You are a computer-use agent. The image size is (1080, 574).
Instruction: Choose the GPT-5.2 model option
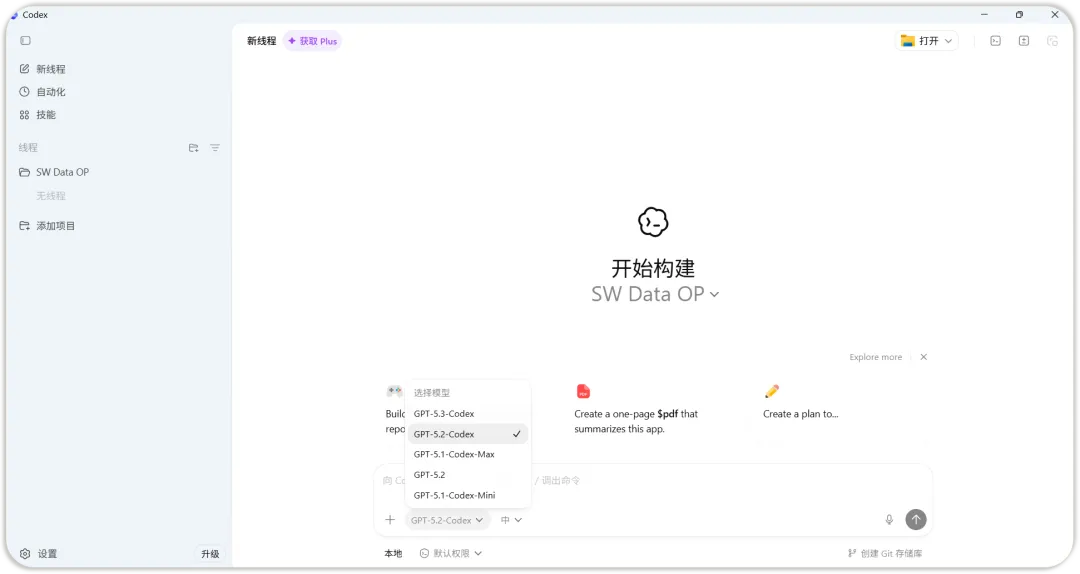pos(468,475)
